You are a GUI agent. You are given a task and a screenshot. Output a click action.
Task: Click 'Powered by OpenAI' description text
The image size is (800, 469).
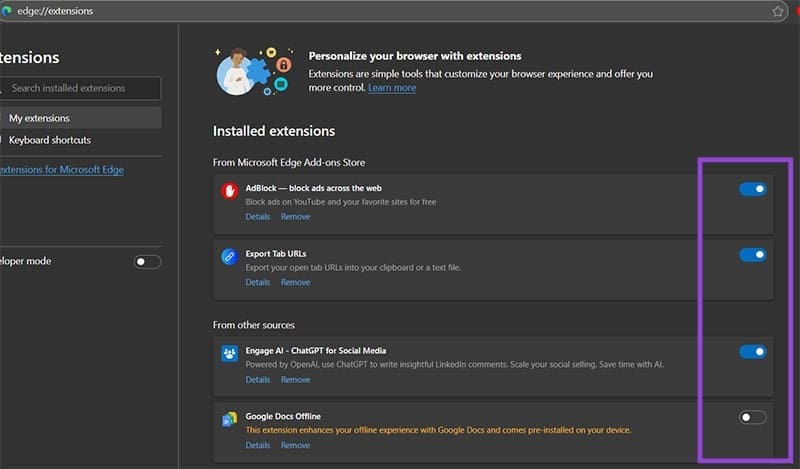[x=455, y=364]
